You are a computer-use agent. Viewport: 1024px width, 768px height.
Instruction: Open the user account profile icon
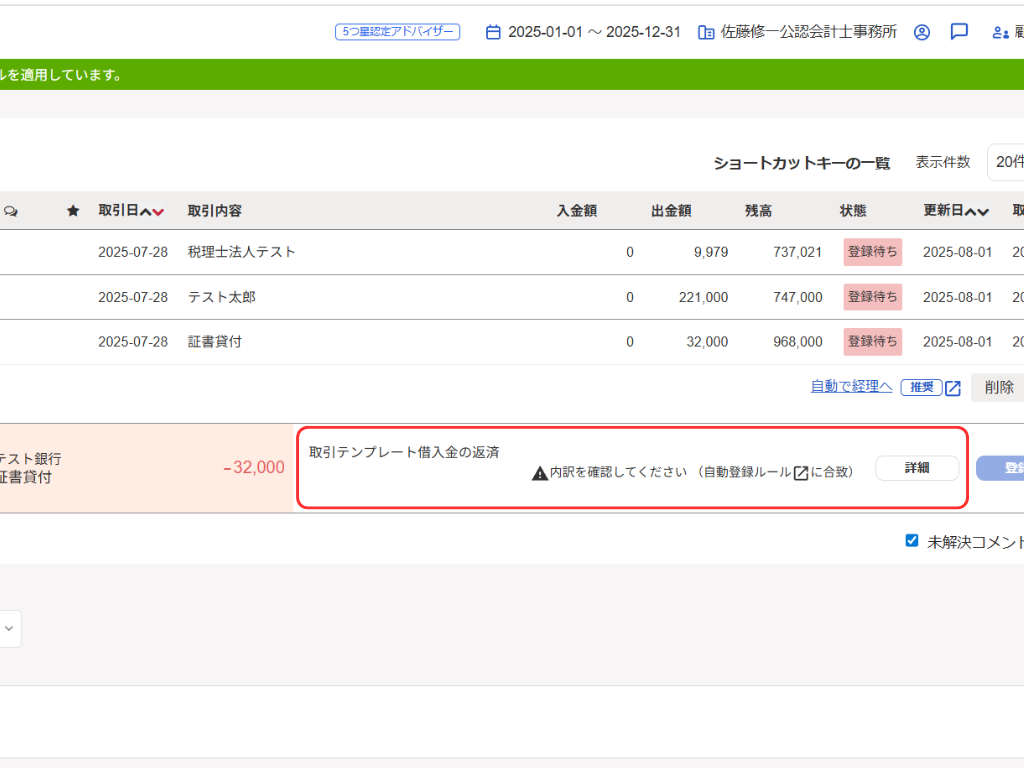point(922,32)
